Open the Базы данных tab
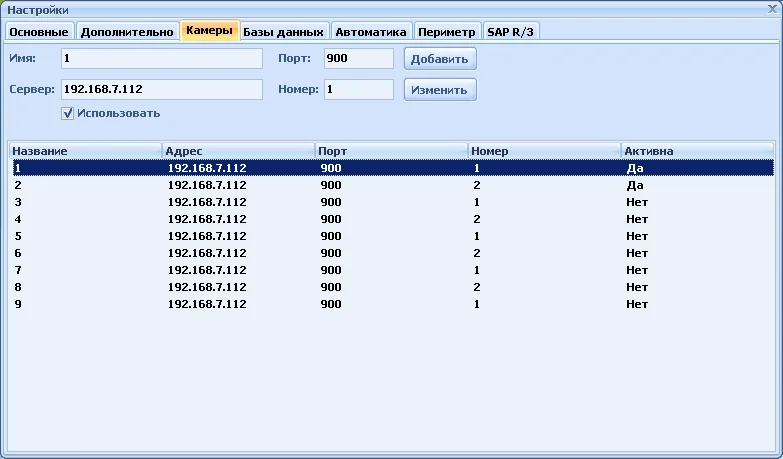This screenshot has width=783, height=459. 283,32
